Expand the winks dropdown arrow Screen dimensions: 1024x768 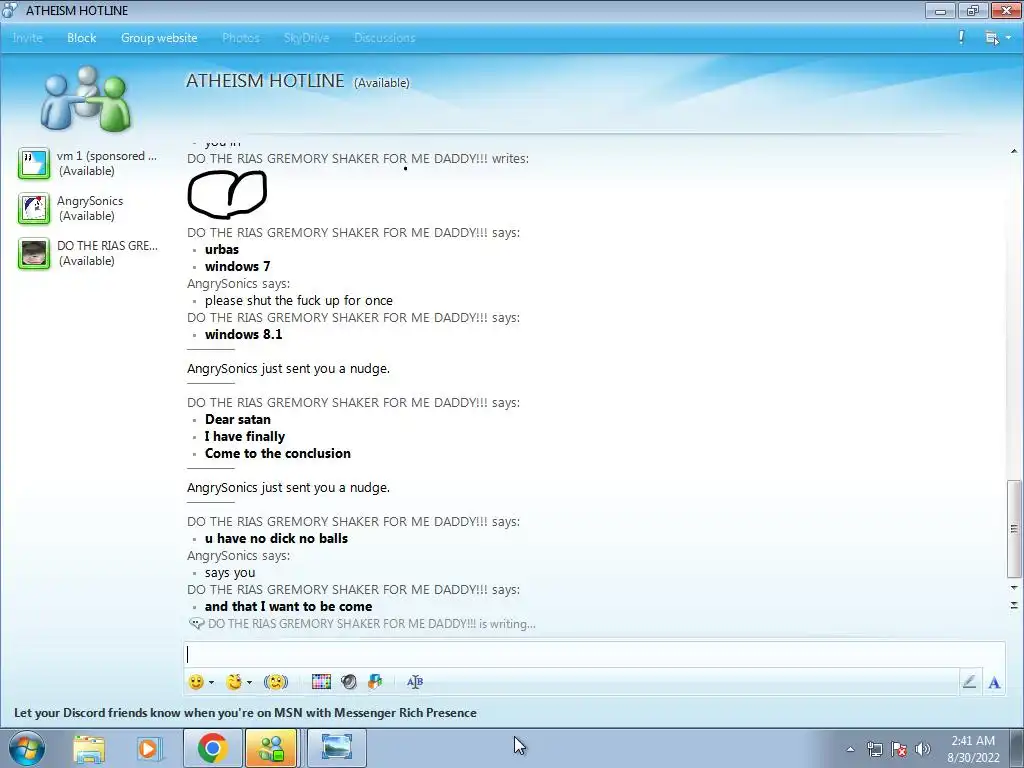[249, 682]
